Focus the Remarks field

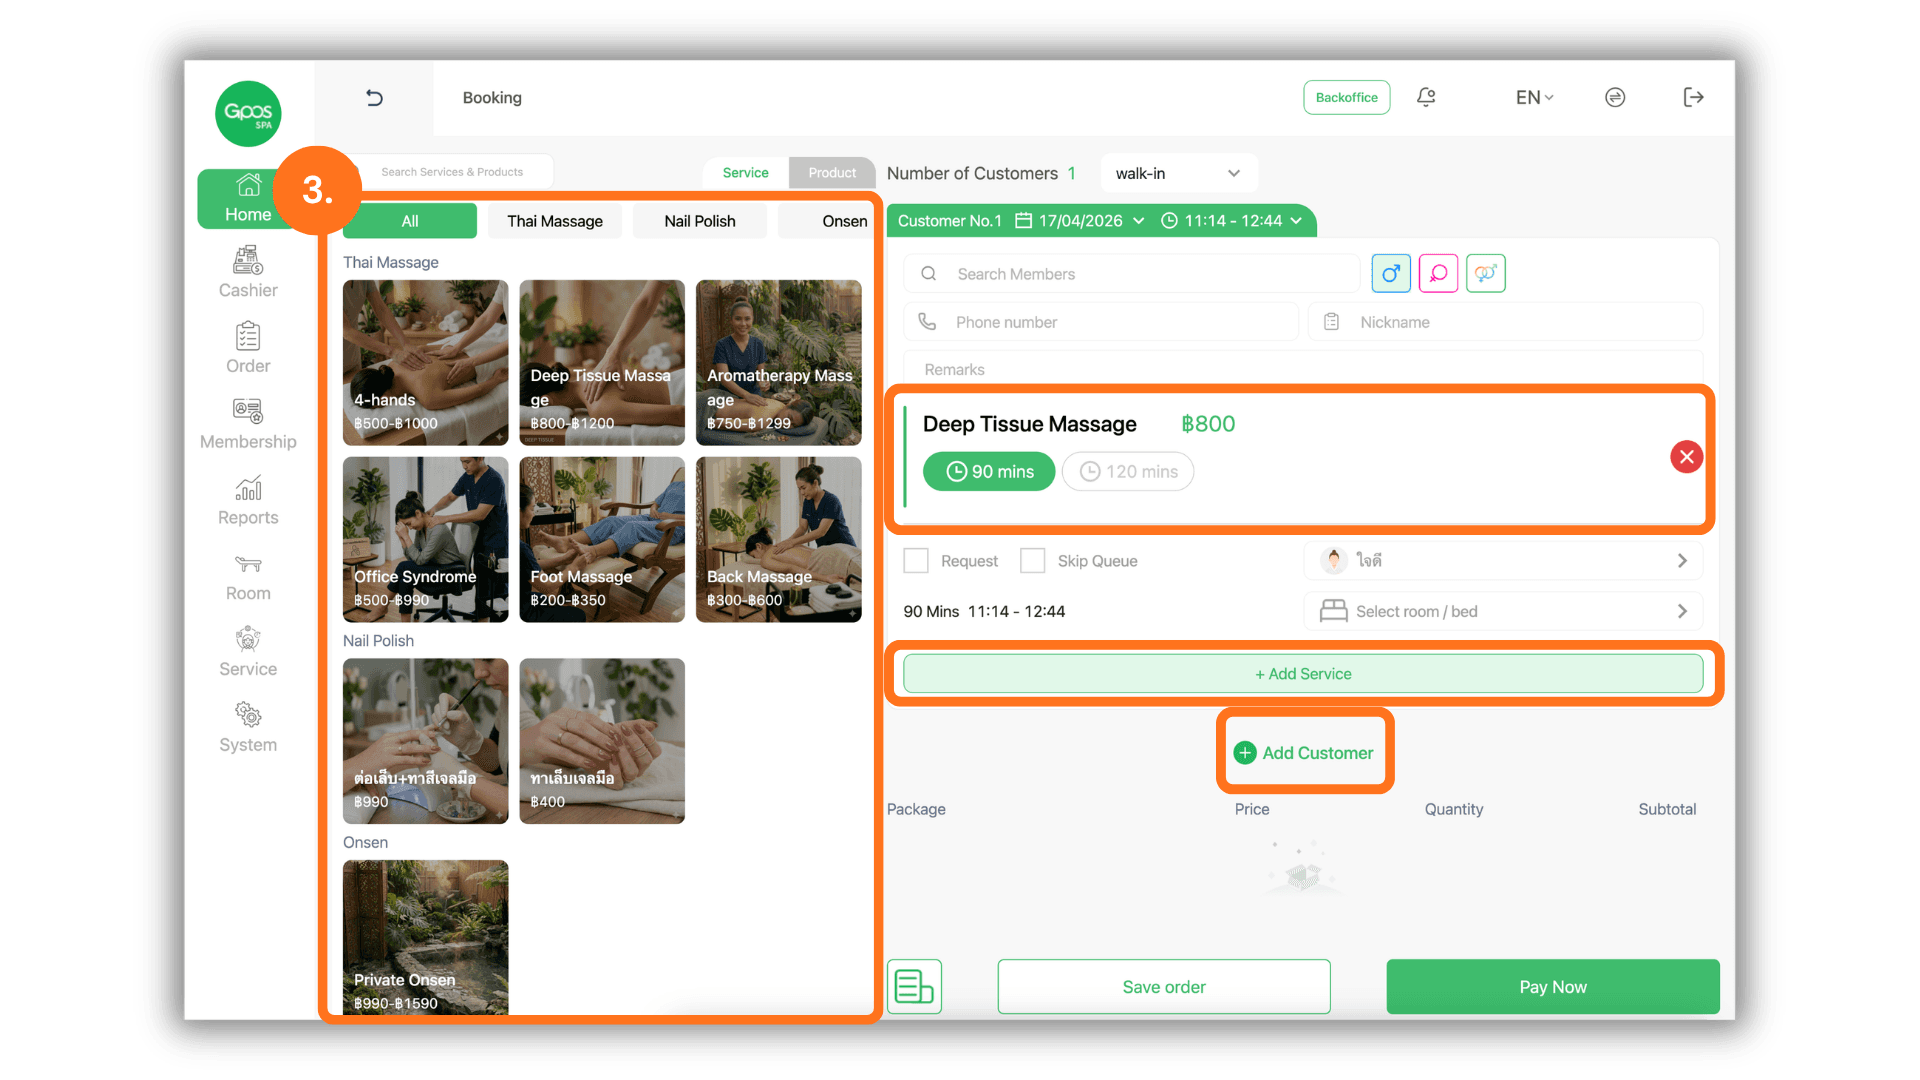[1303, 369]
